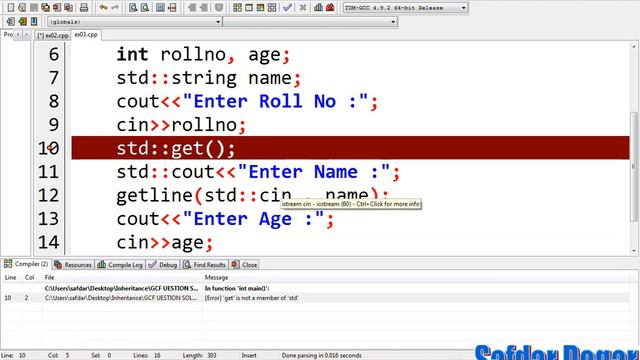Click the Close All files icon

pyautogui.click(x=68, y=7)
